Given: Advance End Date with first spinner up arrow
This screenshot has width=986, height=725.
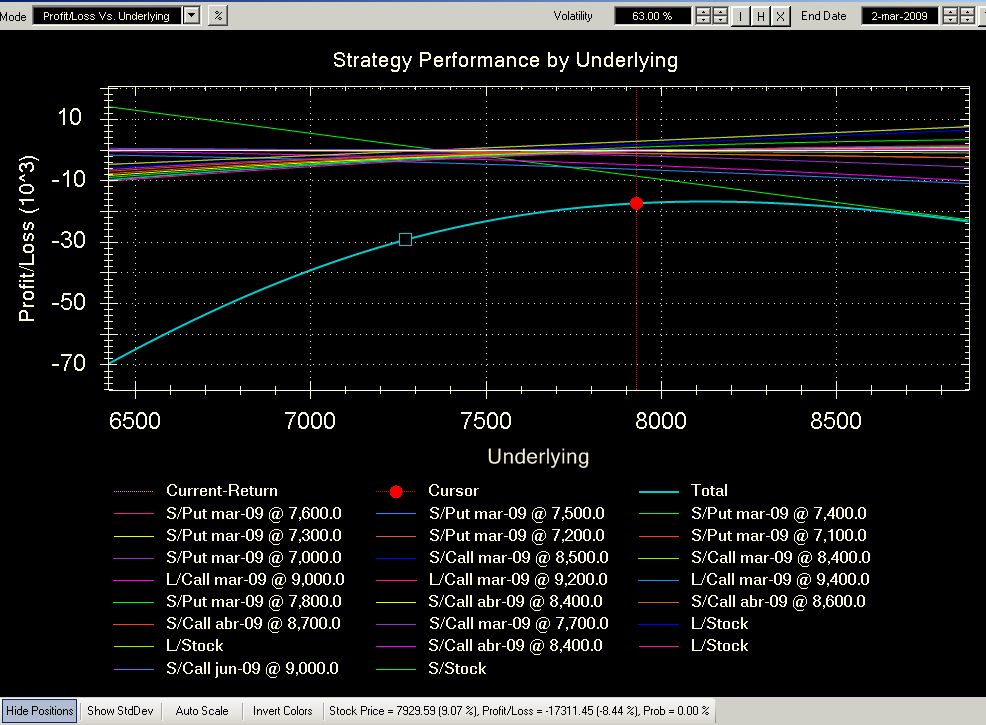Looking at the screenshot, I should click(x=951, y=11).
